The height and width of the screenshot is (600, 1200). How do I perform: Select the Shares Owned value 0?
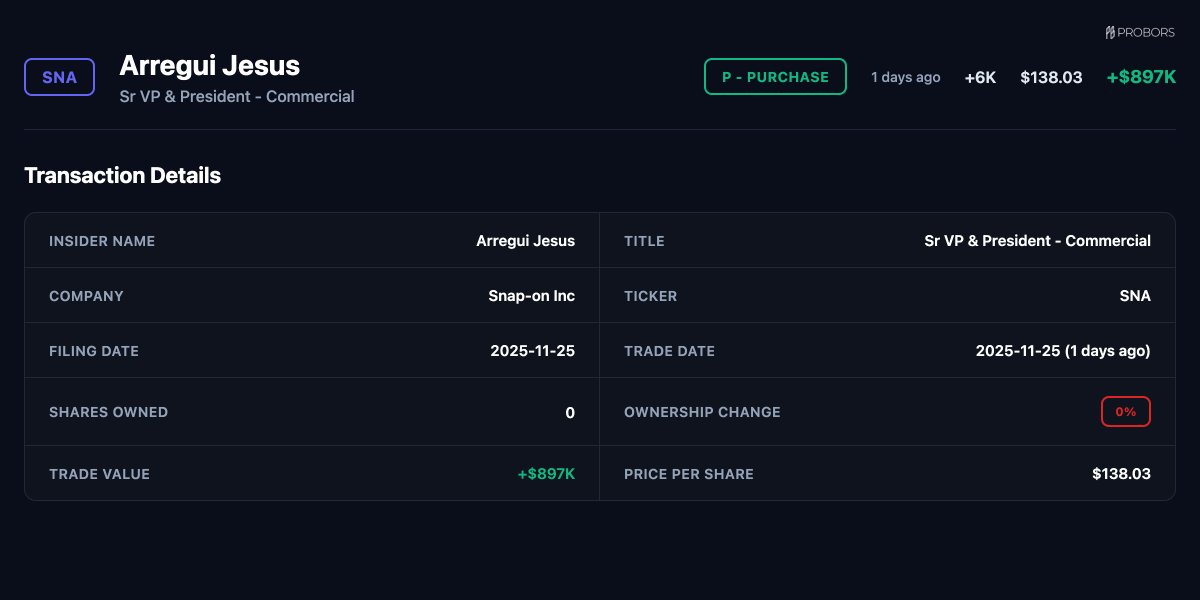pos(570,412)
